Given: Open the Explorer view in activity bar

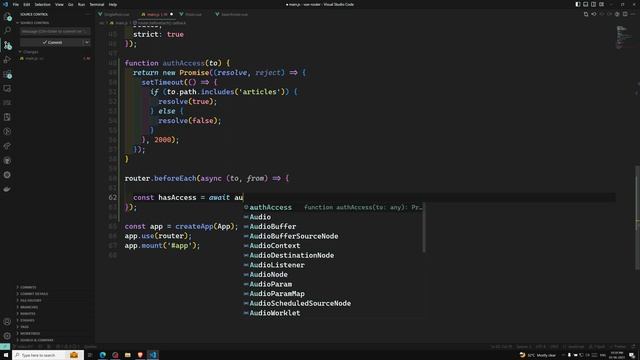Looking at the screenshot, I should [7, 17].
